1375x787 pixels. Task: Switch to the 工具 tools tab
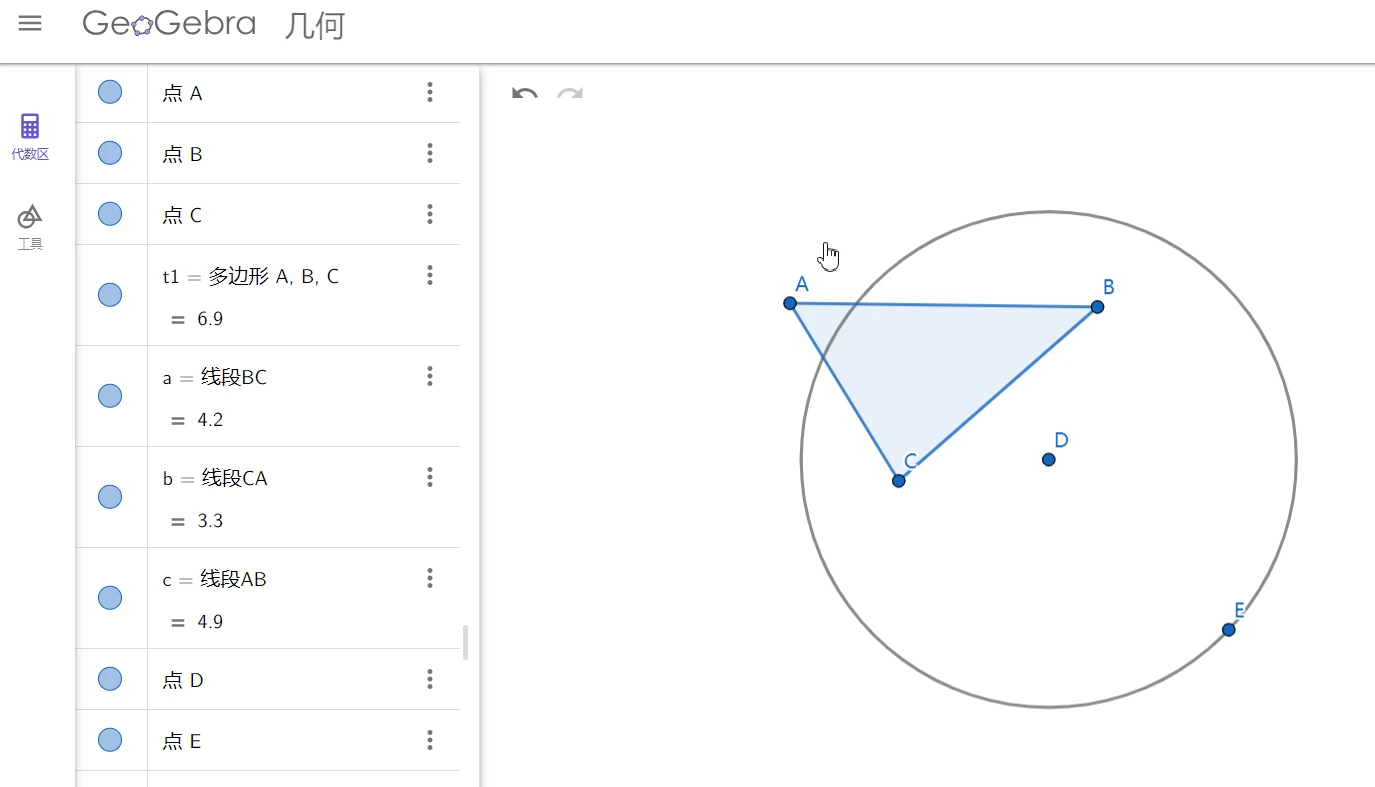click(x=30, y=226)
